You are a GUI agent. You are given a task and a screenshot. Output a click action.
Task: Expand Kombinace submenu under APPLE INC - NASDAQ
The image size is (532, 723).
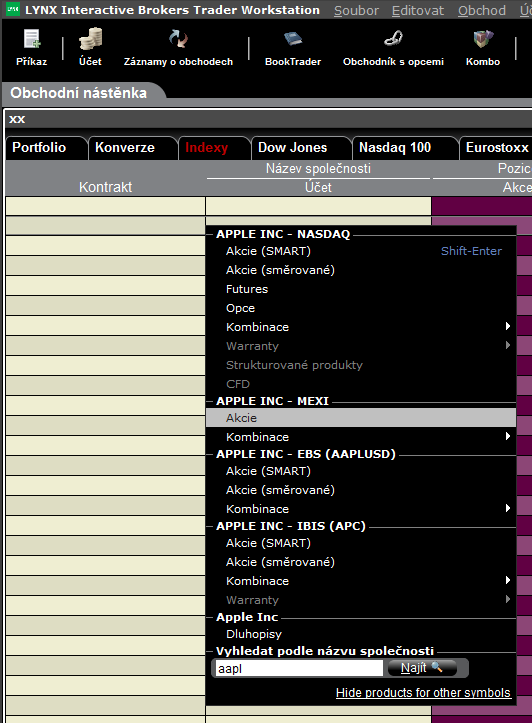coord(361,327)
